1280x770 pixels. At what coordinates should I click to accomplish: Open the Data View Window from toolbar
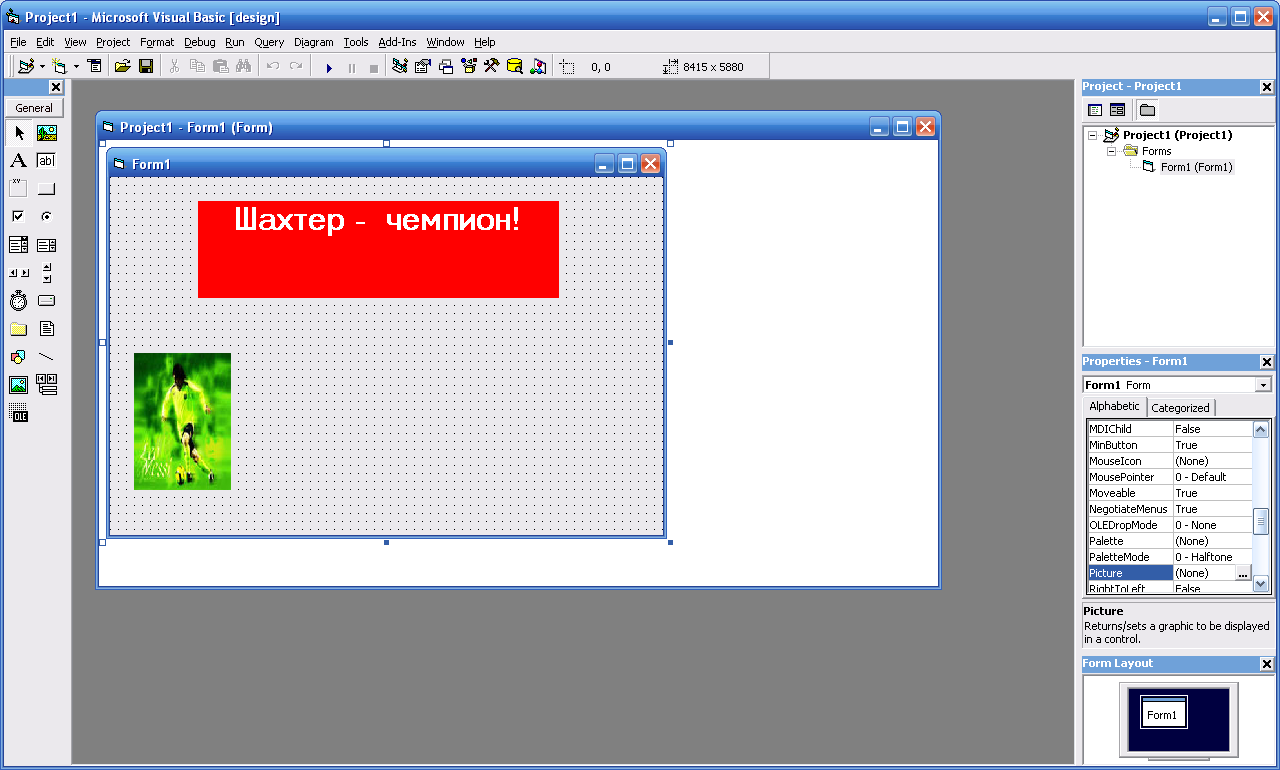[x=515, y=67]
